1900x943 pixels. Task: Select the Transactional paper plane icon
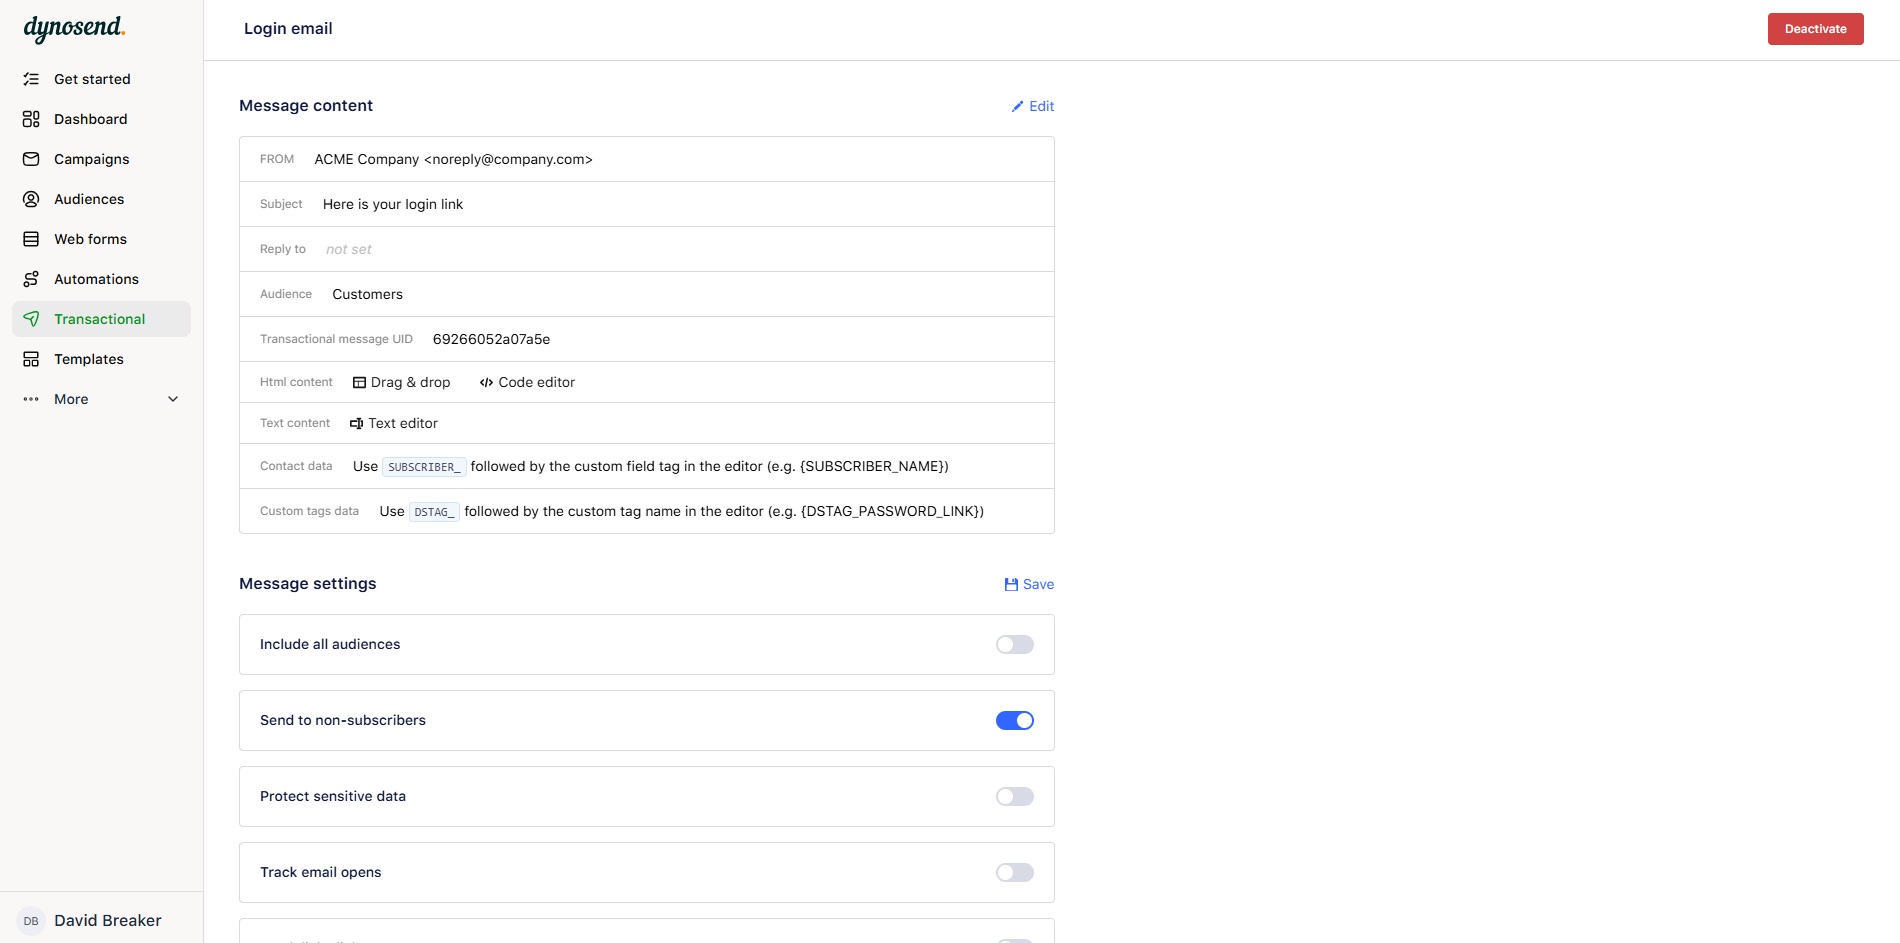pyautogui.click(x=30, y=319)
